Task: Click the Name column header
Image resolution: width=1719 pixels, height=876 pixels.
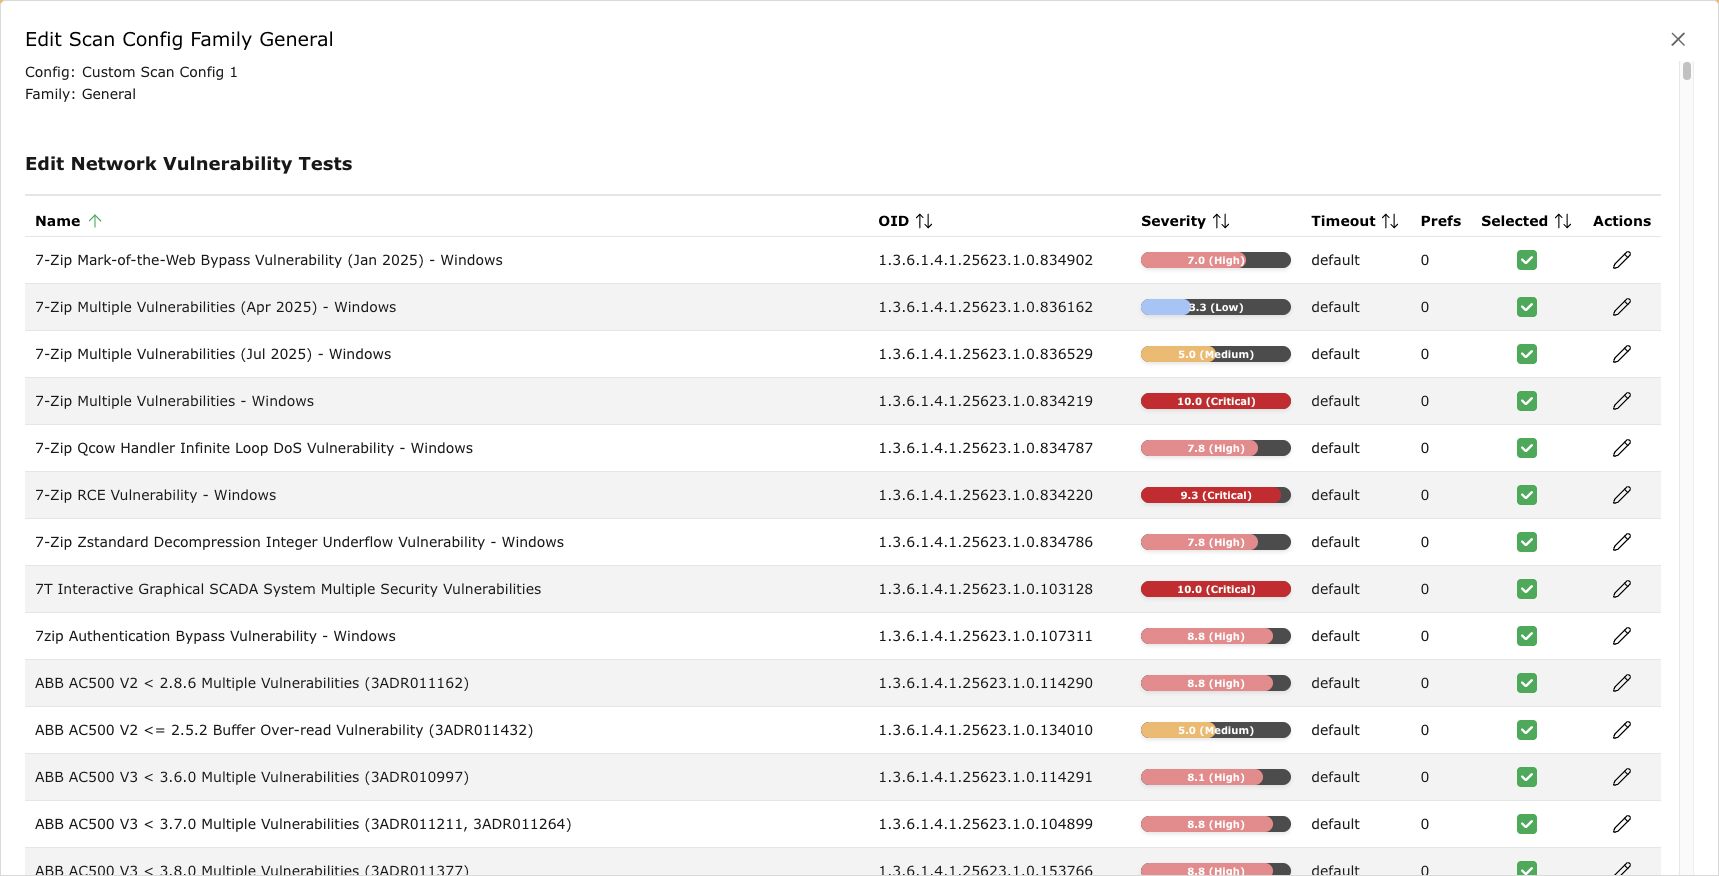Action: (x=57, y=221)
